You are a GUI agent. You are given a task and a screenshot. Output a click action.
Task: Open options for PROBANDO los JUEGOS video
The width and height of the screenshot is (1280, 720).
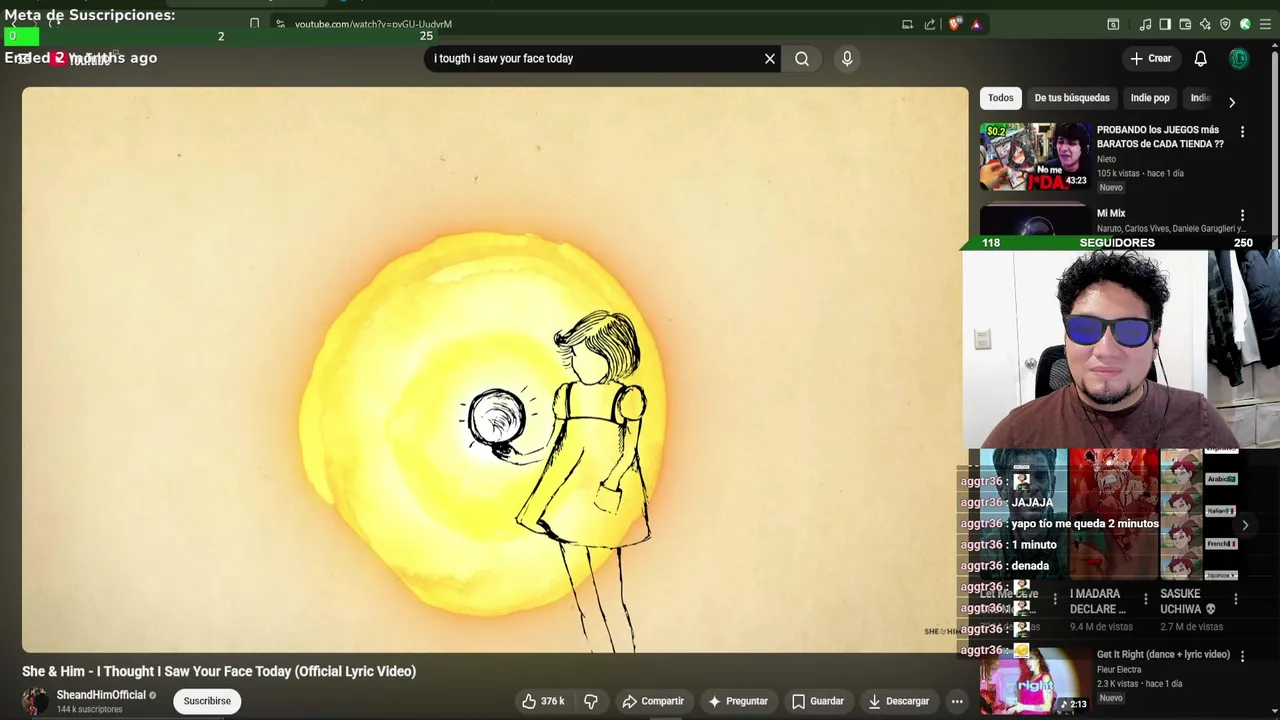pos(1242,131)
